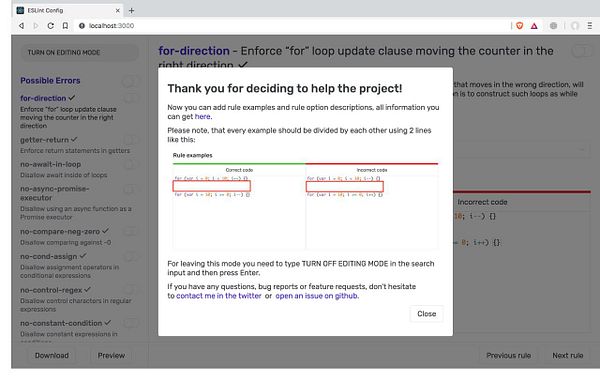Close the ESLint Config browser tab
The image size is (600, 381).
(x=118, y=10)
